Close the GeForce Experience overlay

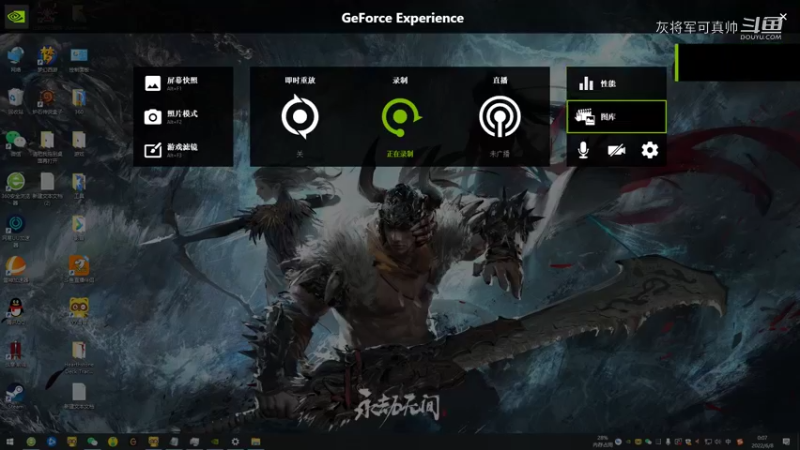click(x=783, y=17)
